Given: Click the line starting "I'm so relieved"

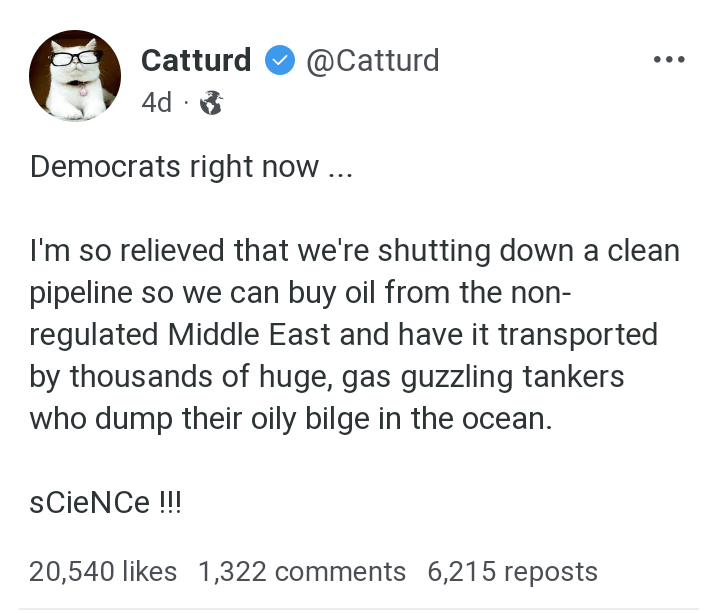Looking at the screenshot, I should point(354,250).
